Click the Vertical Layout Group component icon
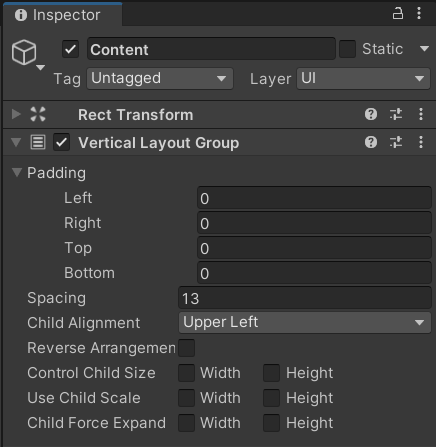 [38, 142]
